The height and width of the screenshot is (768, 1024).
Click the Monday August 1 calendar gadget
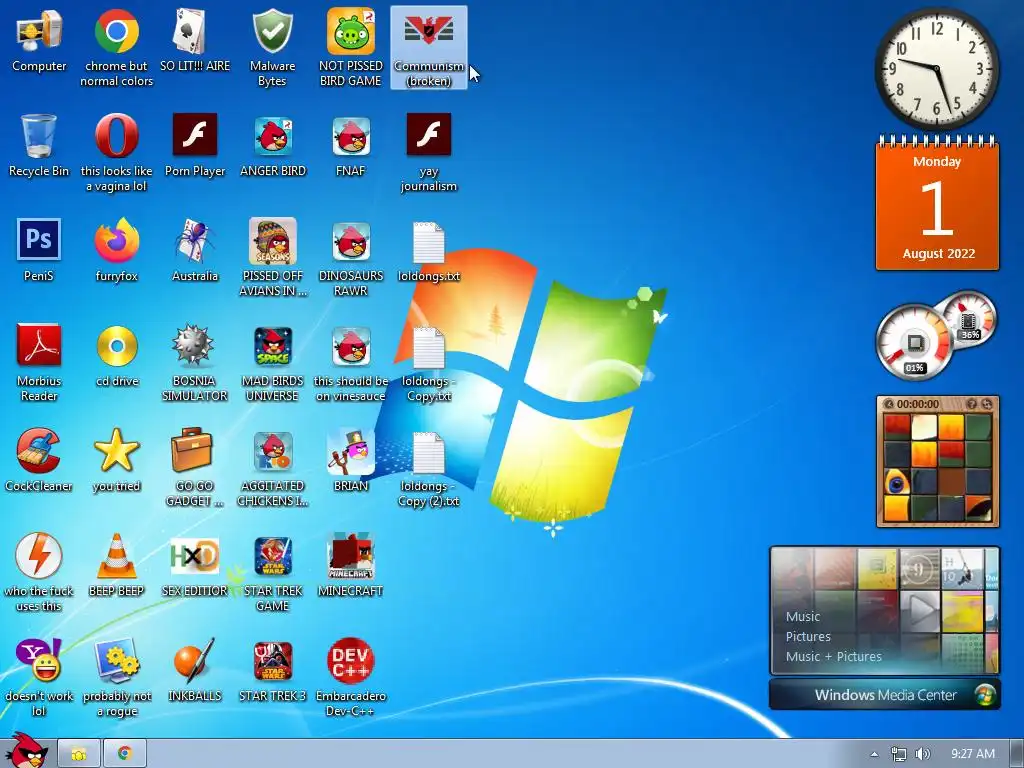click(937, 205)
